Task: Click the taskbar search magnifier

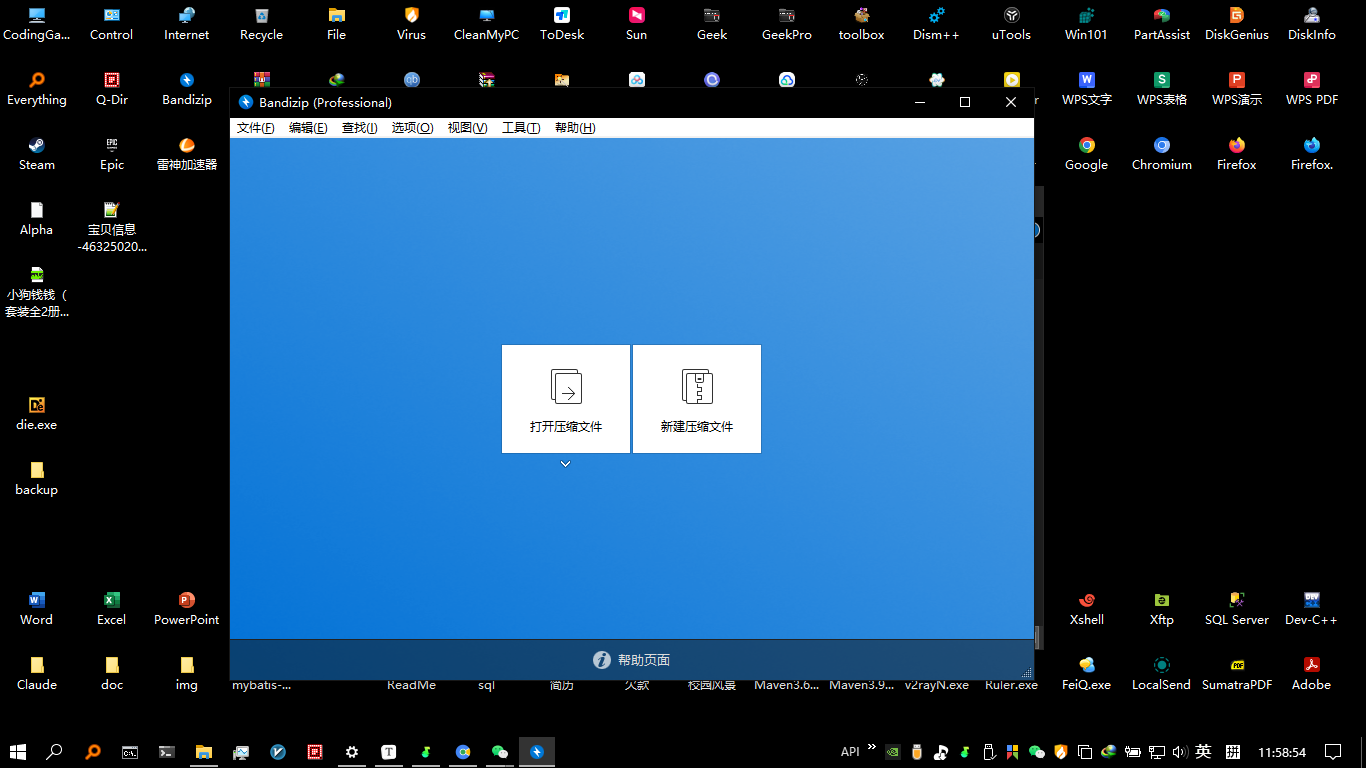Action: click(x=55, y=752)
